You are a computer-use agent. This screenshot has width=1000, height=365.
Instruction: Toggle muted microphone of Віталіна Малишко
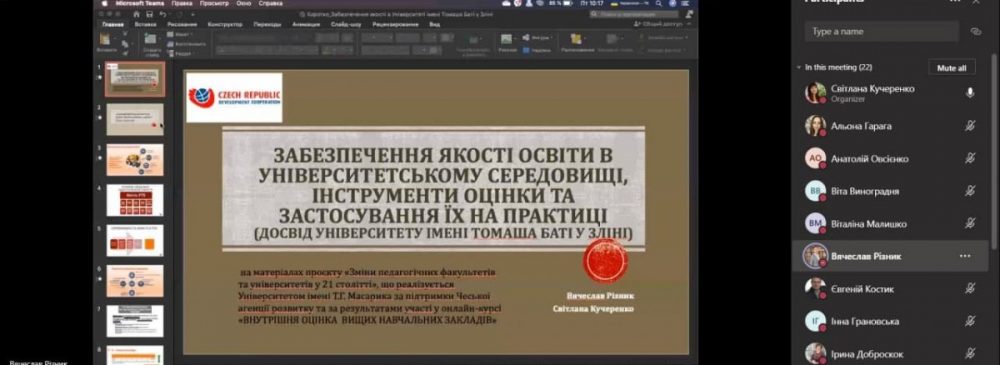click(970, 223)
